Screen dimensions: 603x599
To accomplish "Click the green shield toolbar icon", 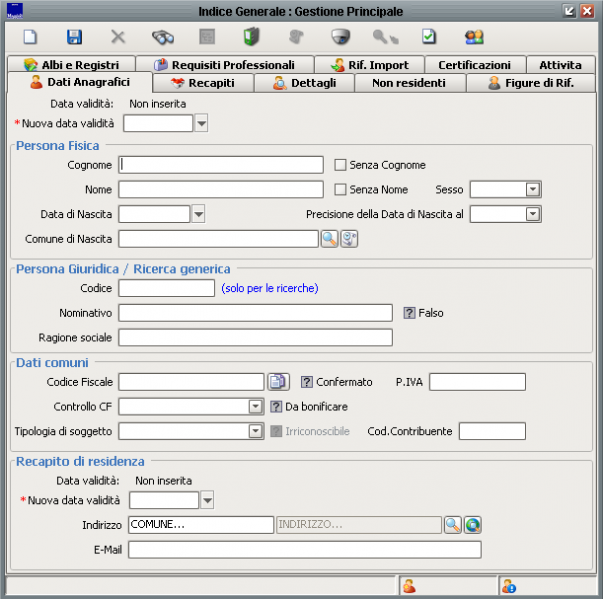I will pyautogui.click(x=251, y=37).
